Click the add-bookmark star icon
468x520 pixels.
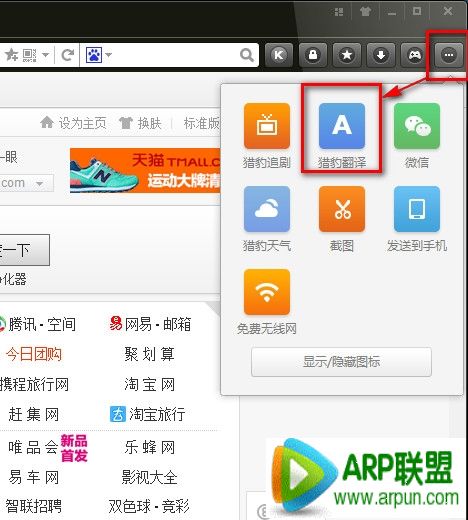point(12,55)
